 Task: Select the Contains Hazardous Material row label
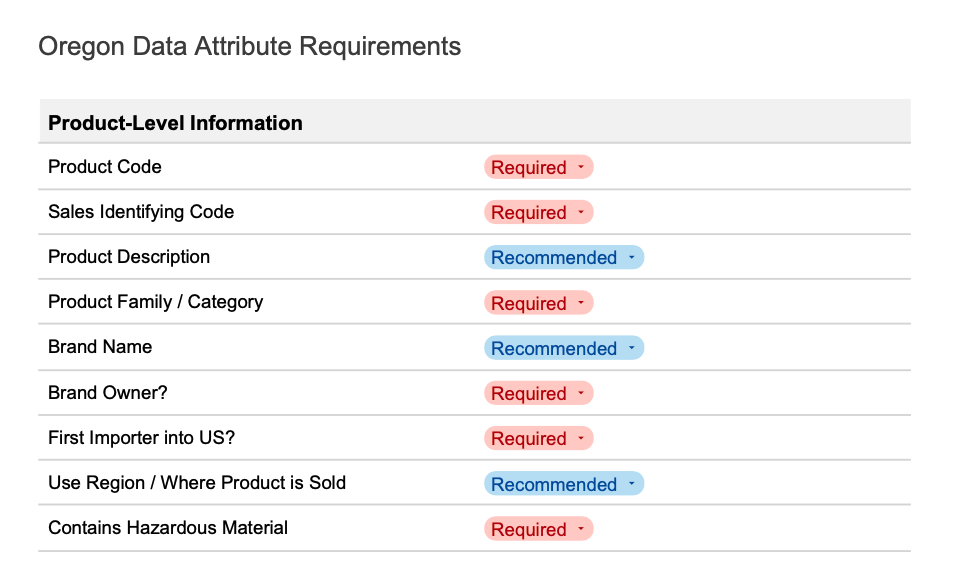[x=167, y=528]
